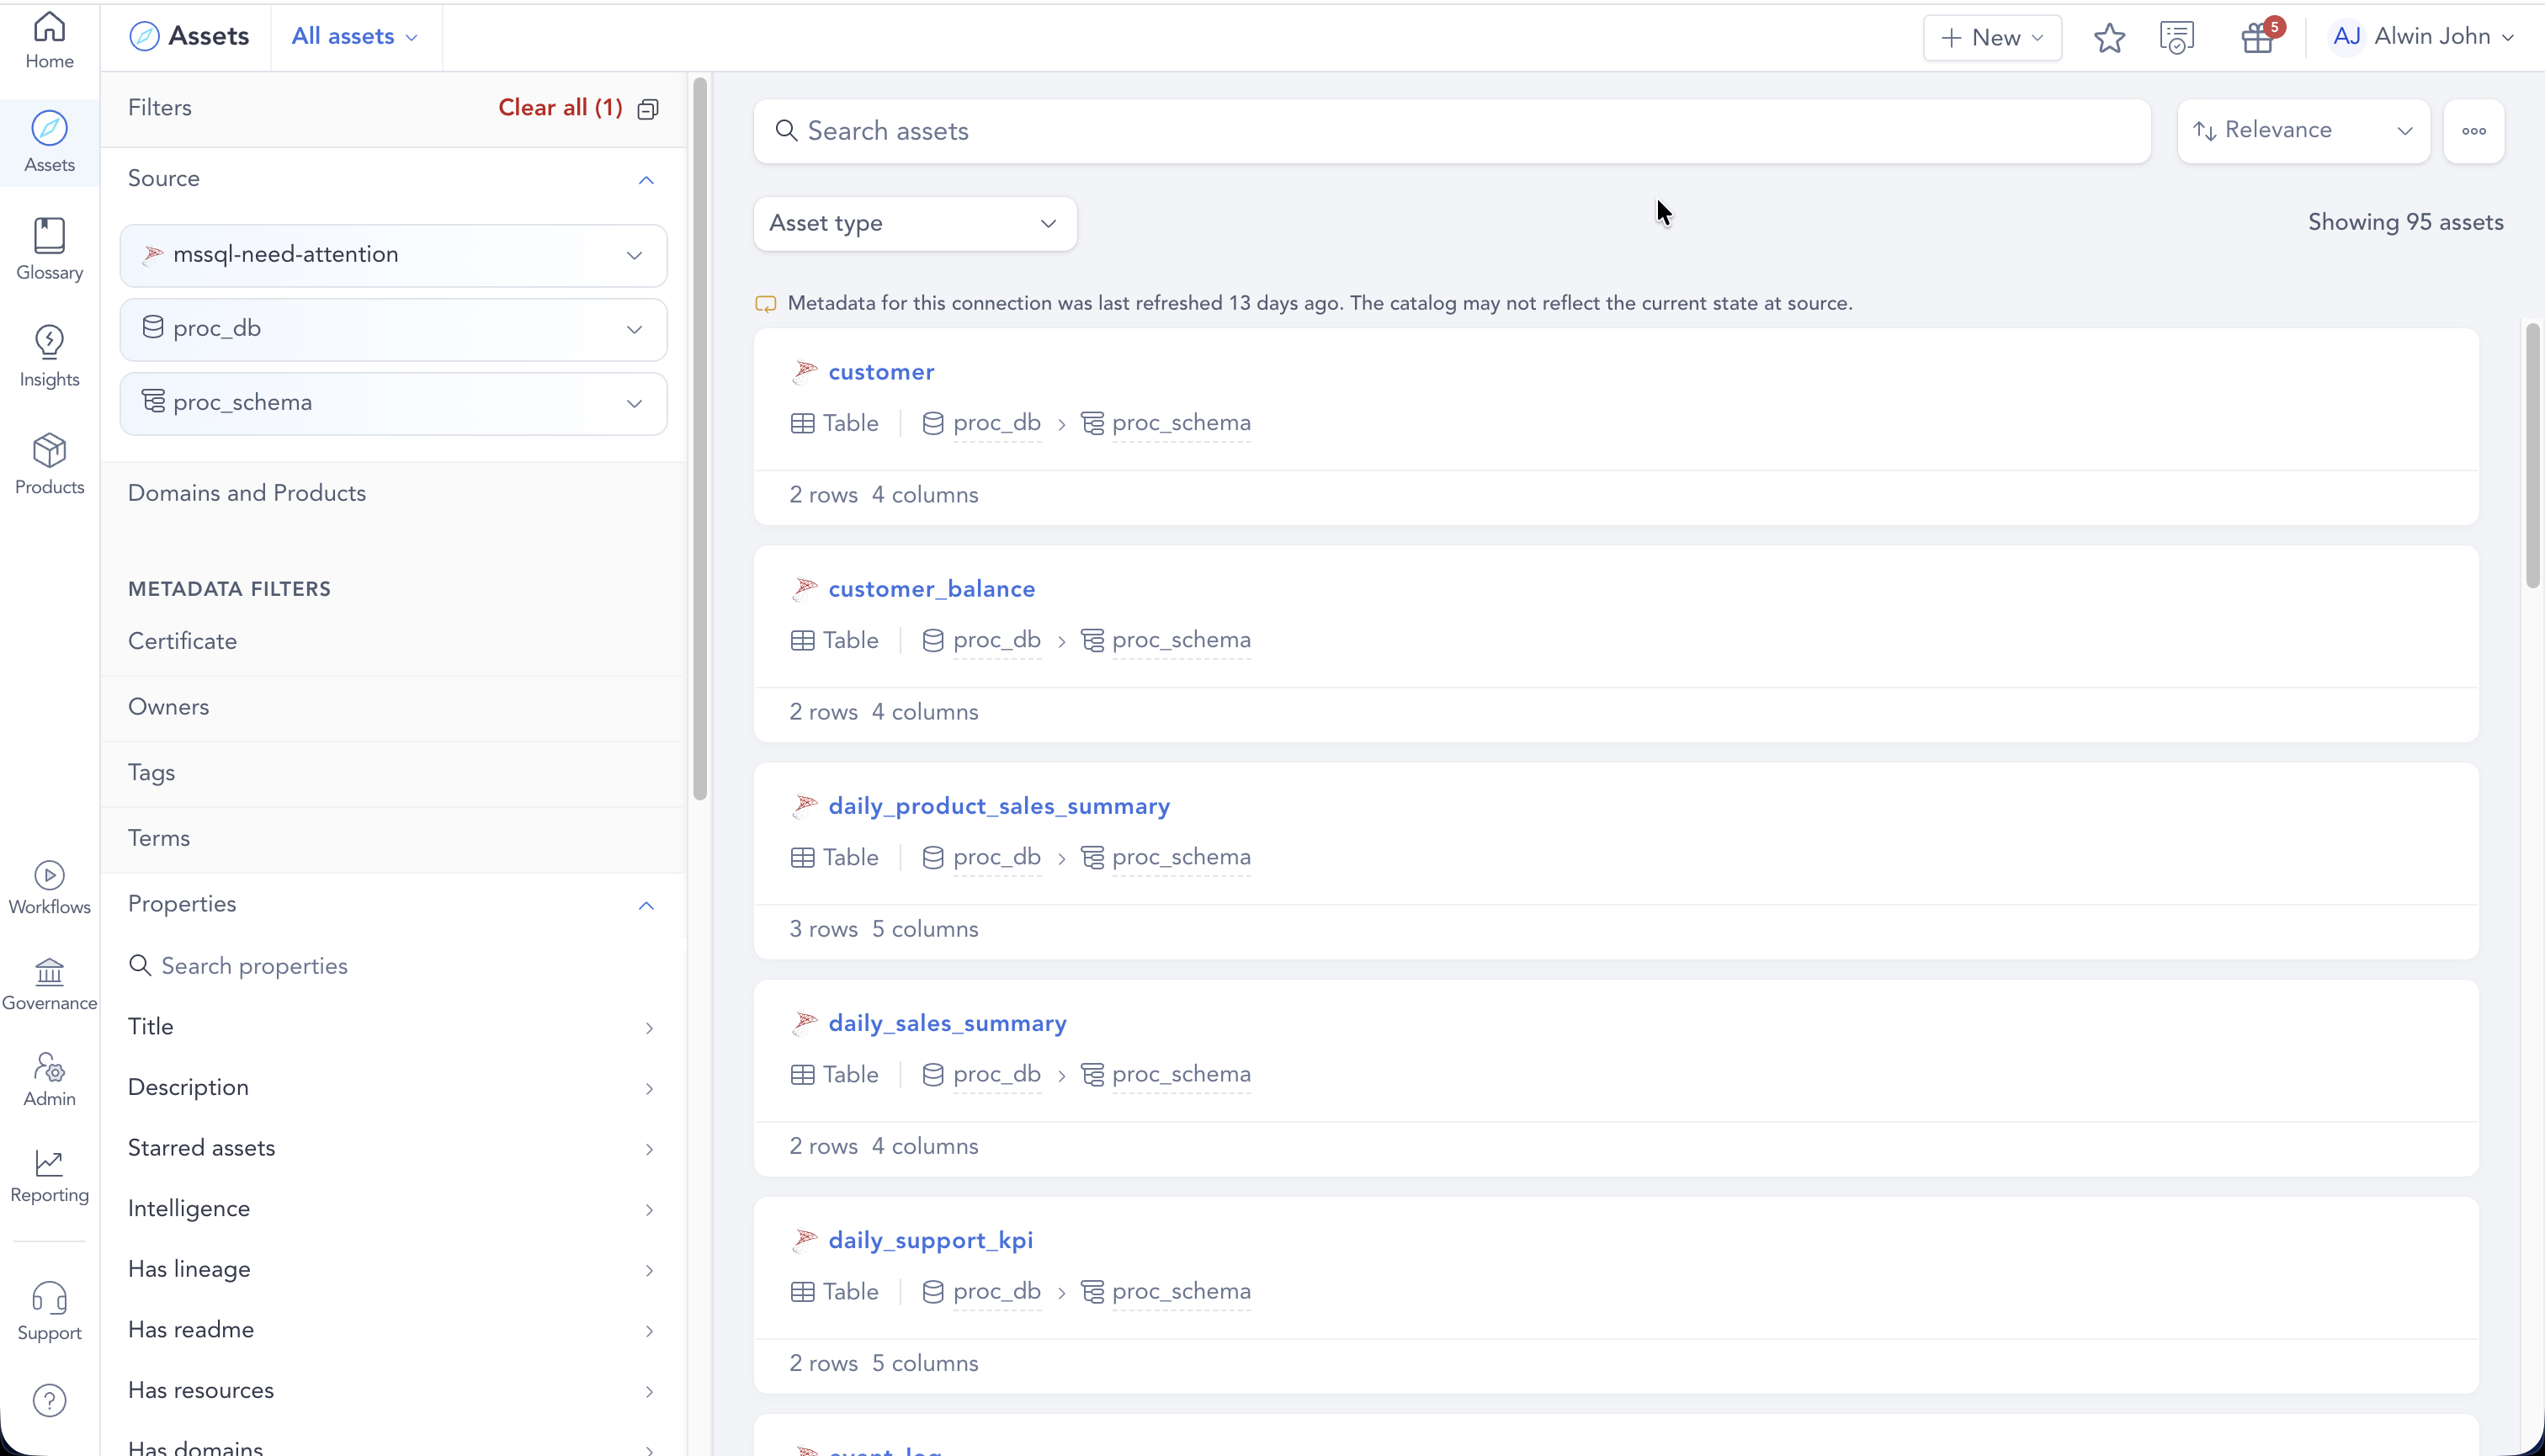
Task: Open Insights from the sidebar
Action: pyautogui.click(x=49, y=357)
